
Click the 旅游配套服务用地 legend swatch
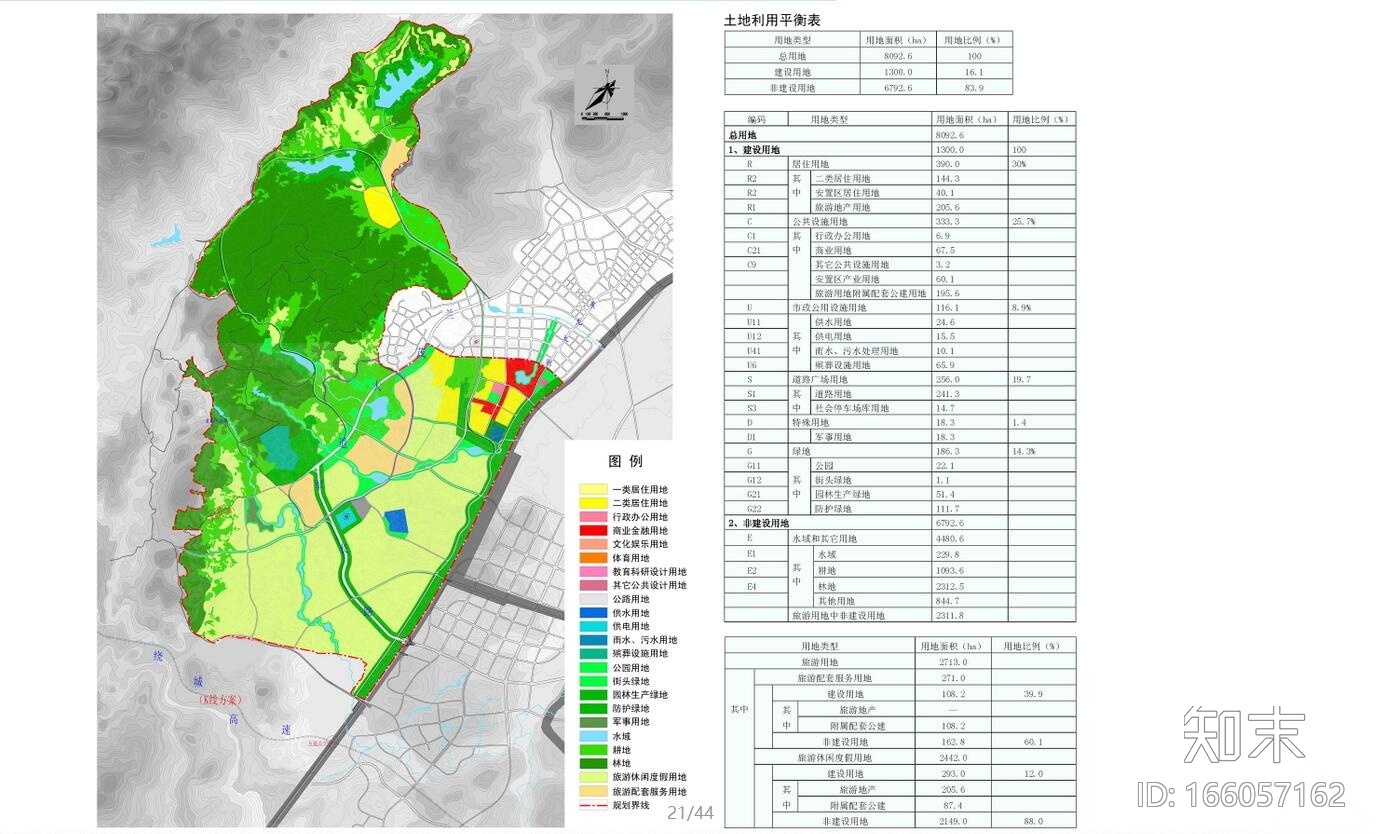point(593,791)
